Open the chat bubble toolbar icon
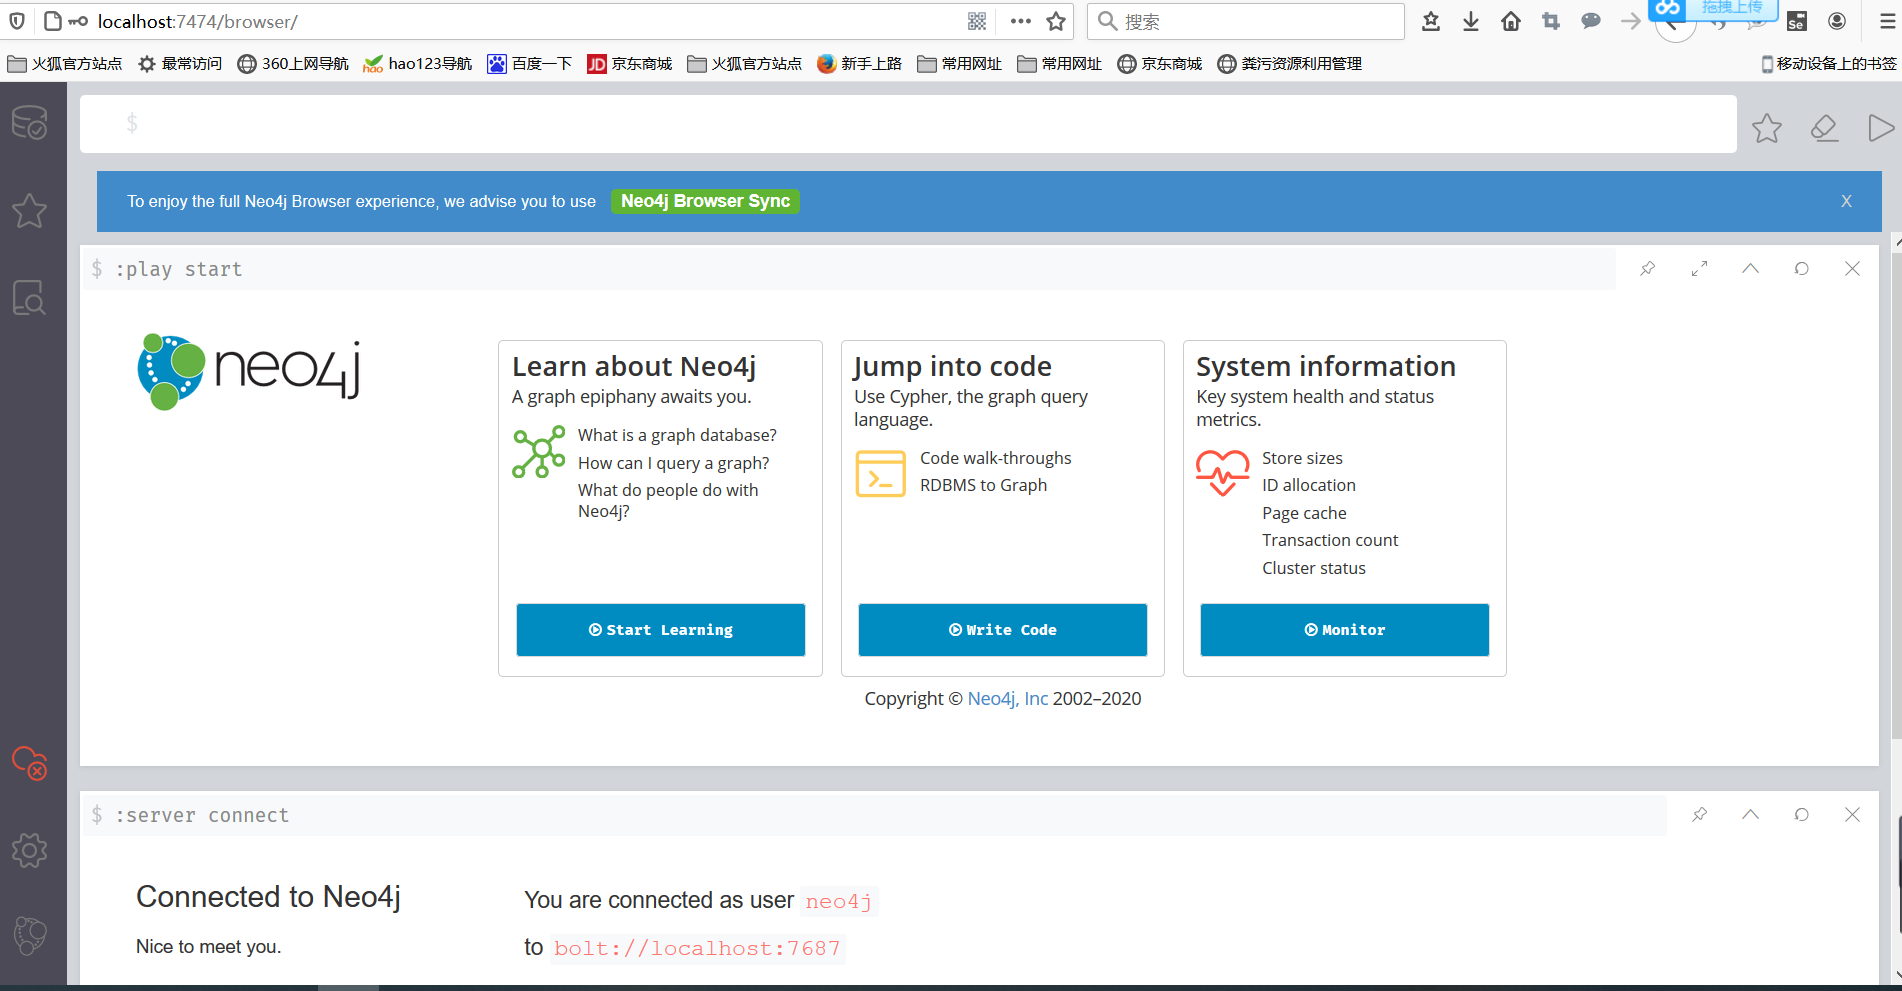 (x=1591, y=21)
